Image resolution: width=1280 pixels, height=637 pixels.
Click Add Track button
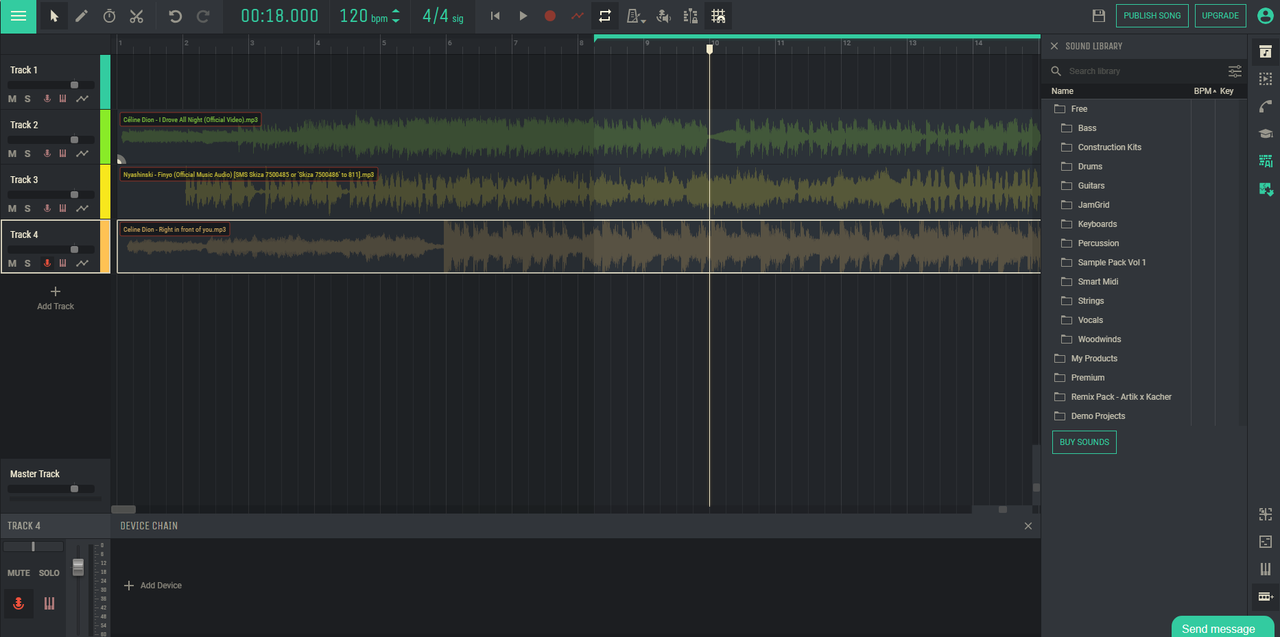(55, 298)
